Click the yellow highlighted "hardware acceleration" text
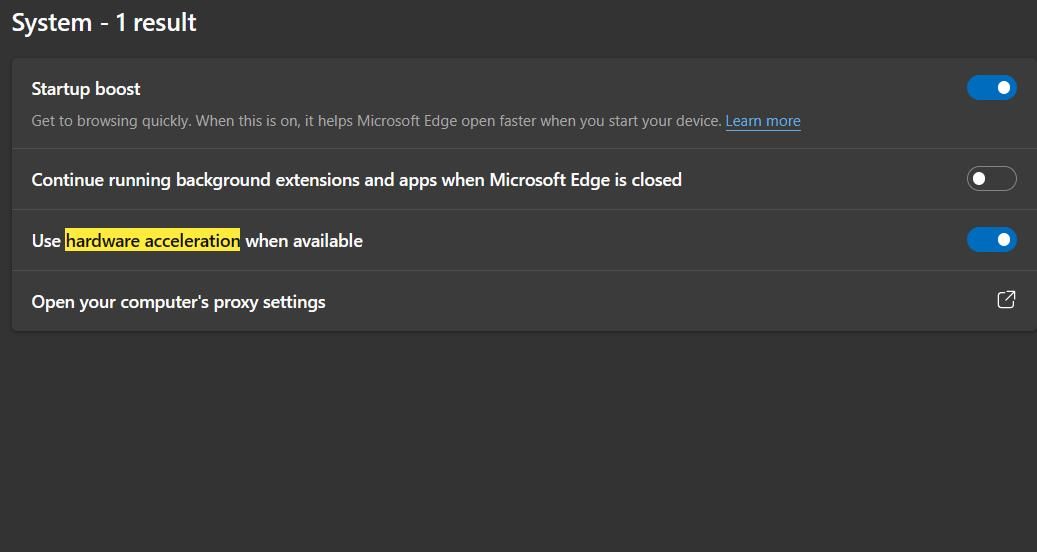 point(152,241)
